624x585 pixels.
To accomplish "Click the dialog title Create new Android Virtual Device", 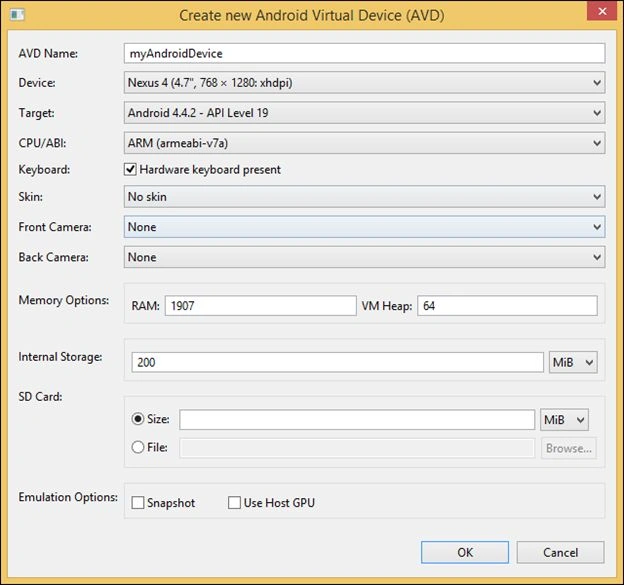I will pos(312,16).
